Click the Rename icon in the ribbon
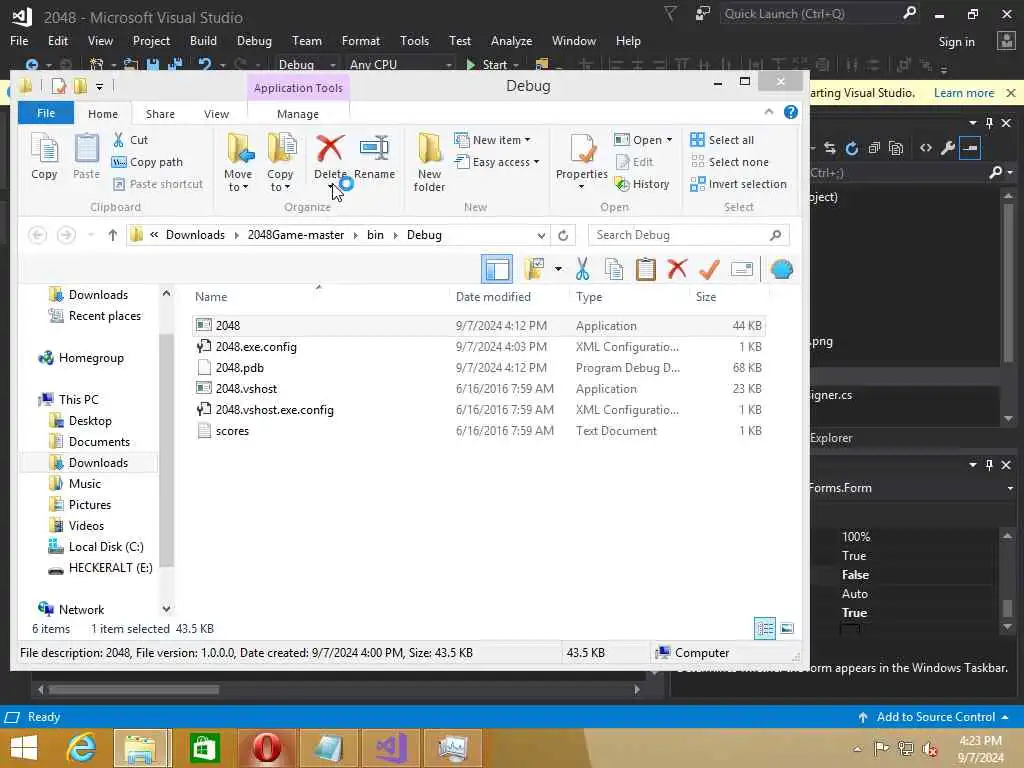 click(374, 148)
